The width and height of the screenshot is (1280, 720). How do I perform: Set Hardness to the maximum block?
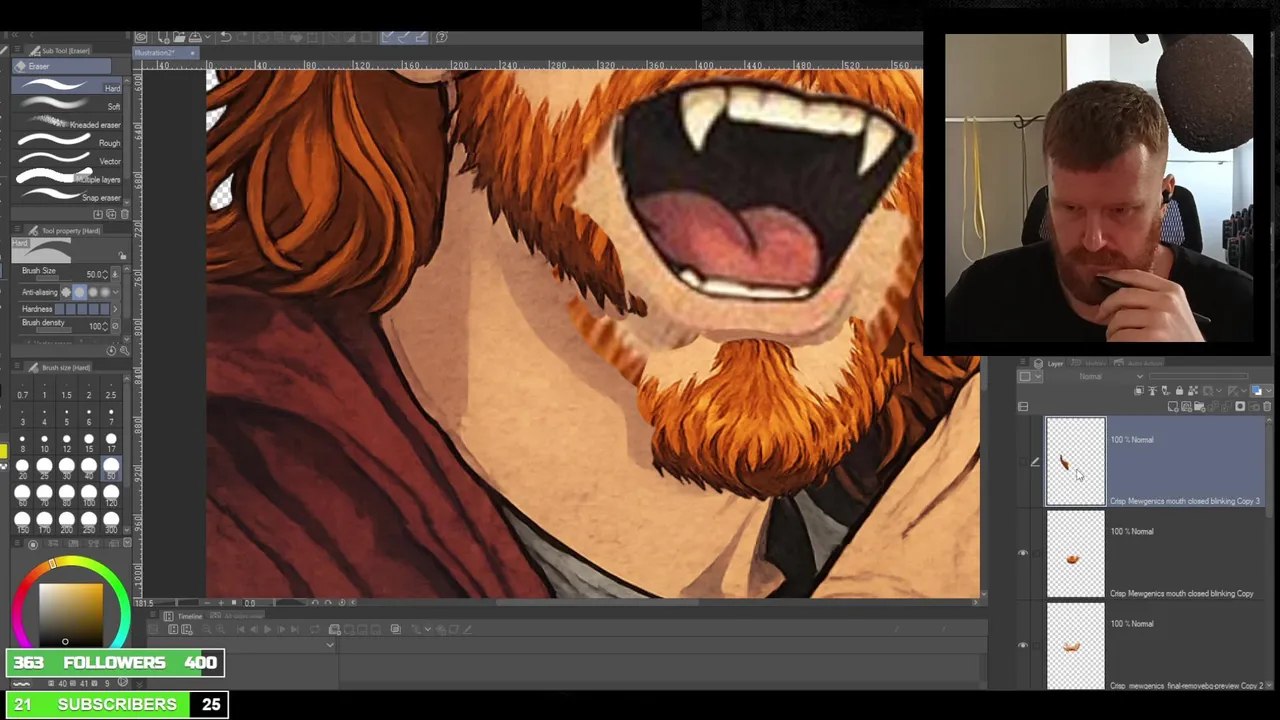[x=104, y=309]
